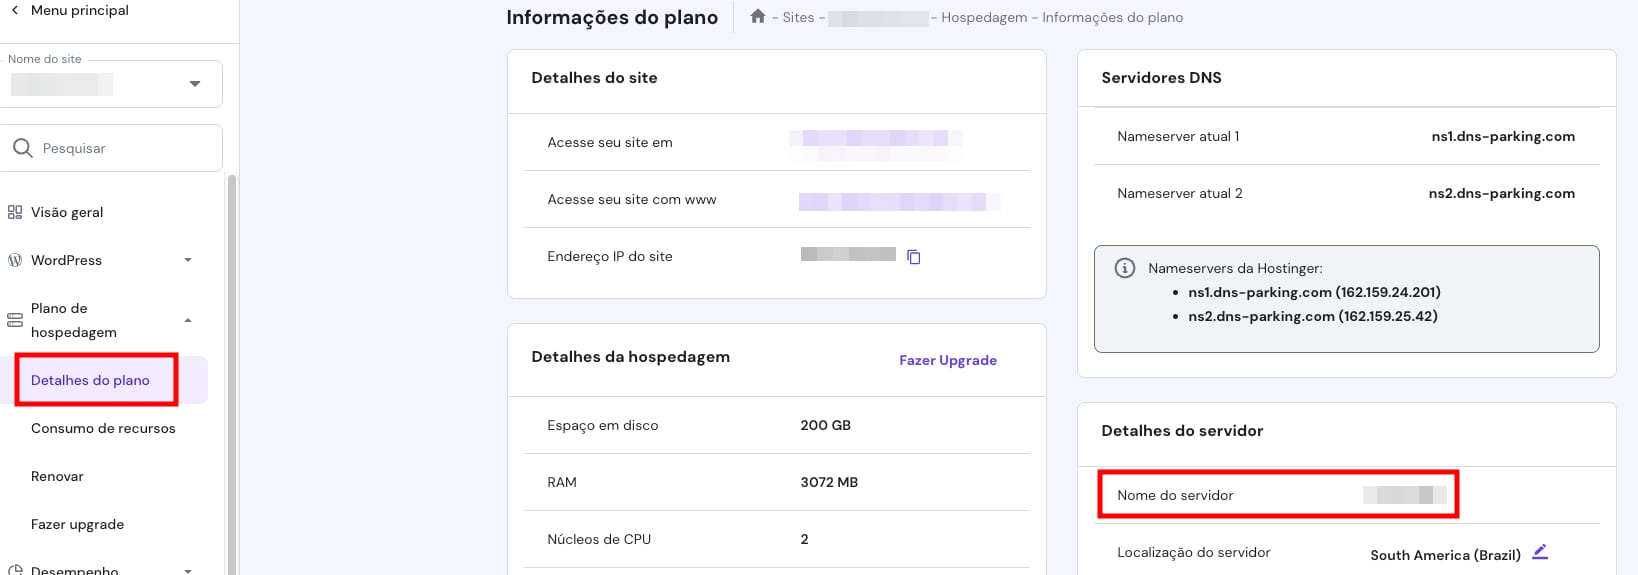Click the Pesquisar search field
Screen dimensions: 1638x575
coord(111,148)
